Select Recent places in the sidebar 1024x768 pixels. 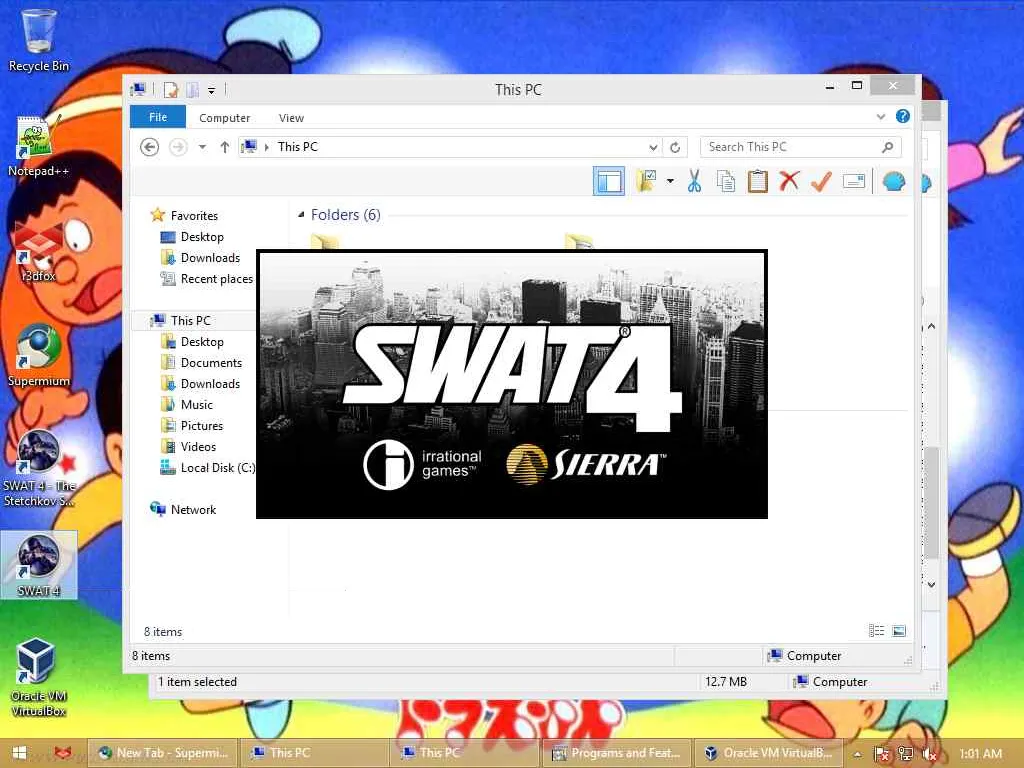216,279
